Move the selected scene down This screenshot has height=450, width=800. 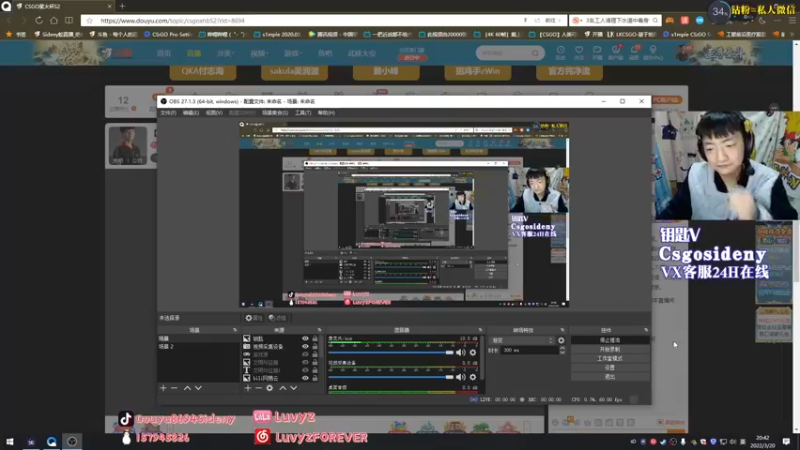(x=198, y=388)
